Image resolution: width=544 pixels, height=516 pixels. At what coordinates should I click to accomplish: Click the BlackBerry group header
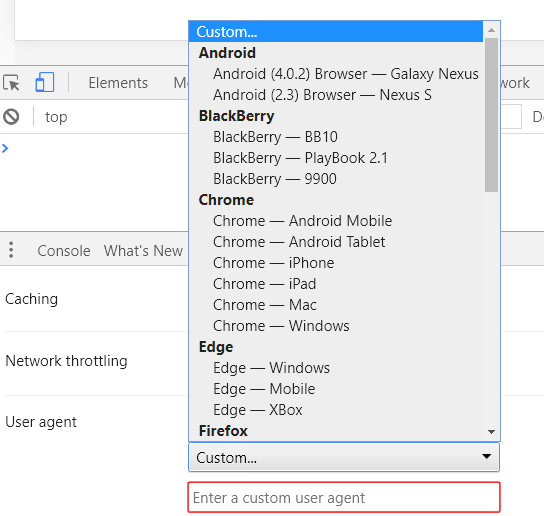click(x=236, y=116)
